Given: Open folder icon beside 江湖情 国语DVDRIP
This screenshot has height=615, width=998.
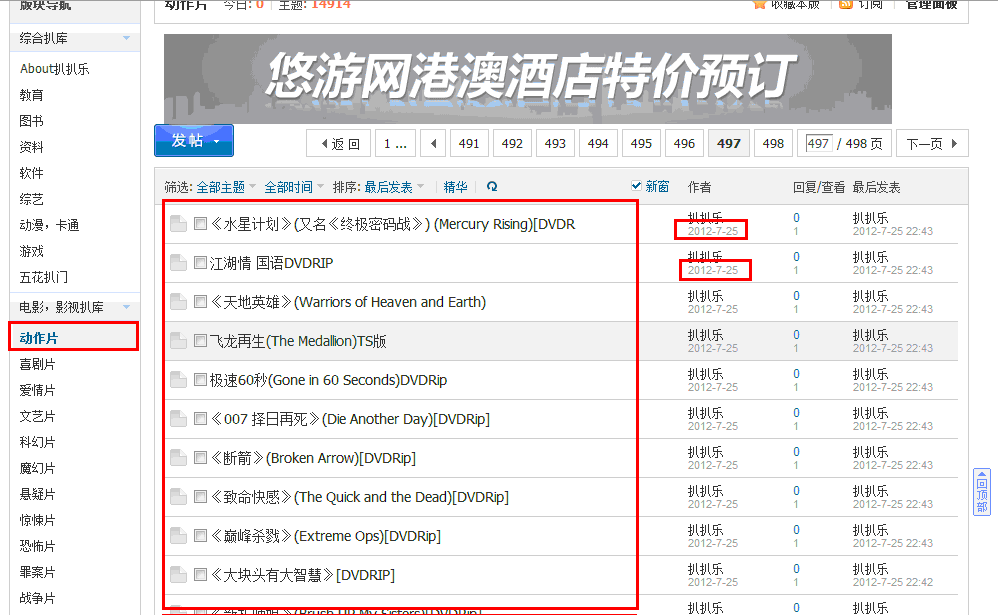Looking at the screenshot, I should tap(178, 263).
